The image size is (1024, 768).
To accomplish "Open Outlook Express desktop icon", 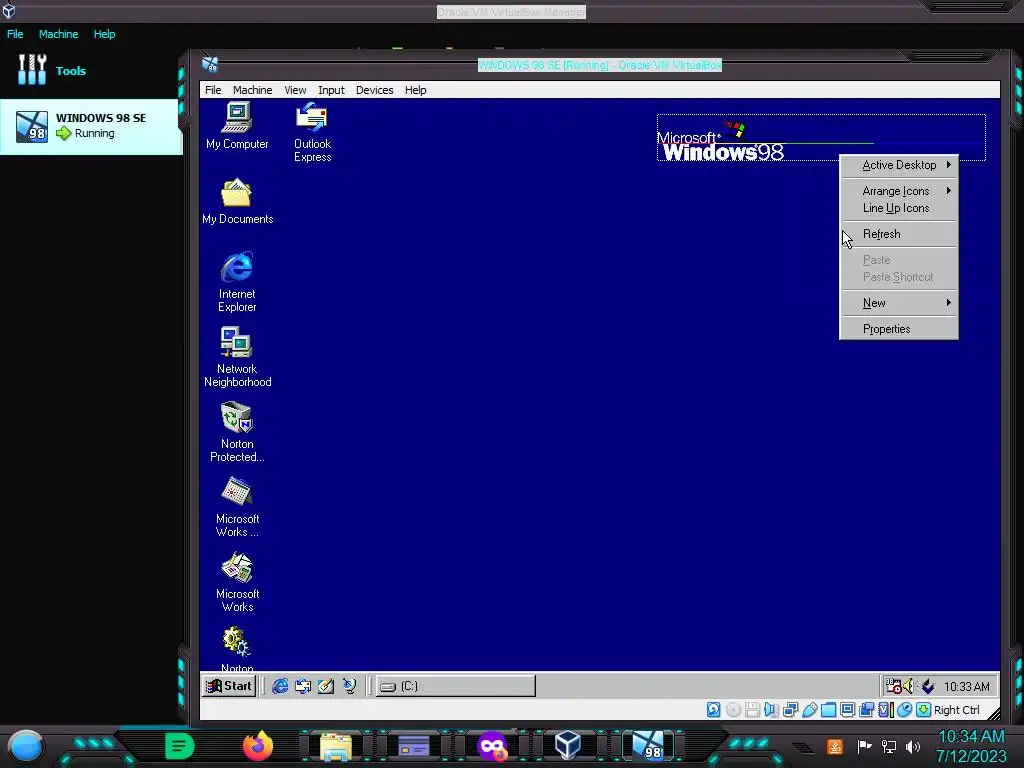I will (x=312, y=133).
